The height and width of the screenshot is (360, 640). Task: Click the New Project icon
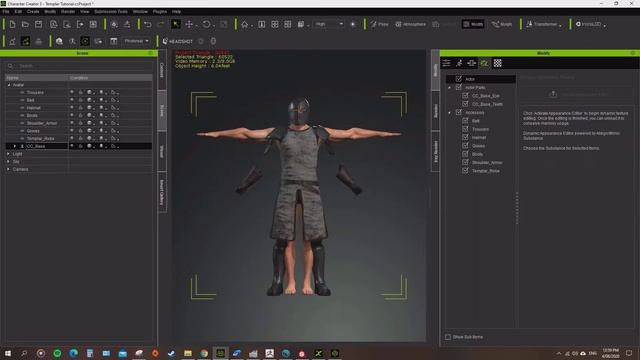tap(12, 24)
